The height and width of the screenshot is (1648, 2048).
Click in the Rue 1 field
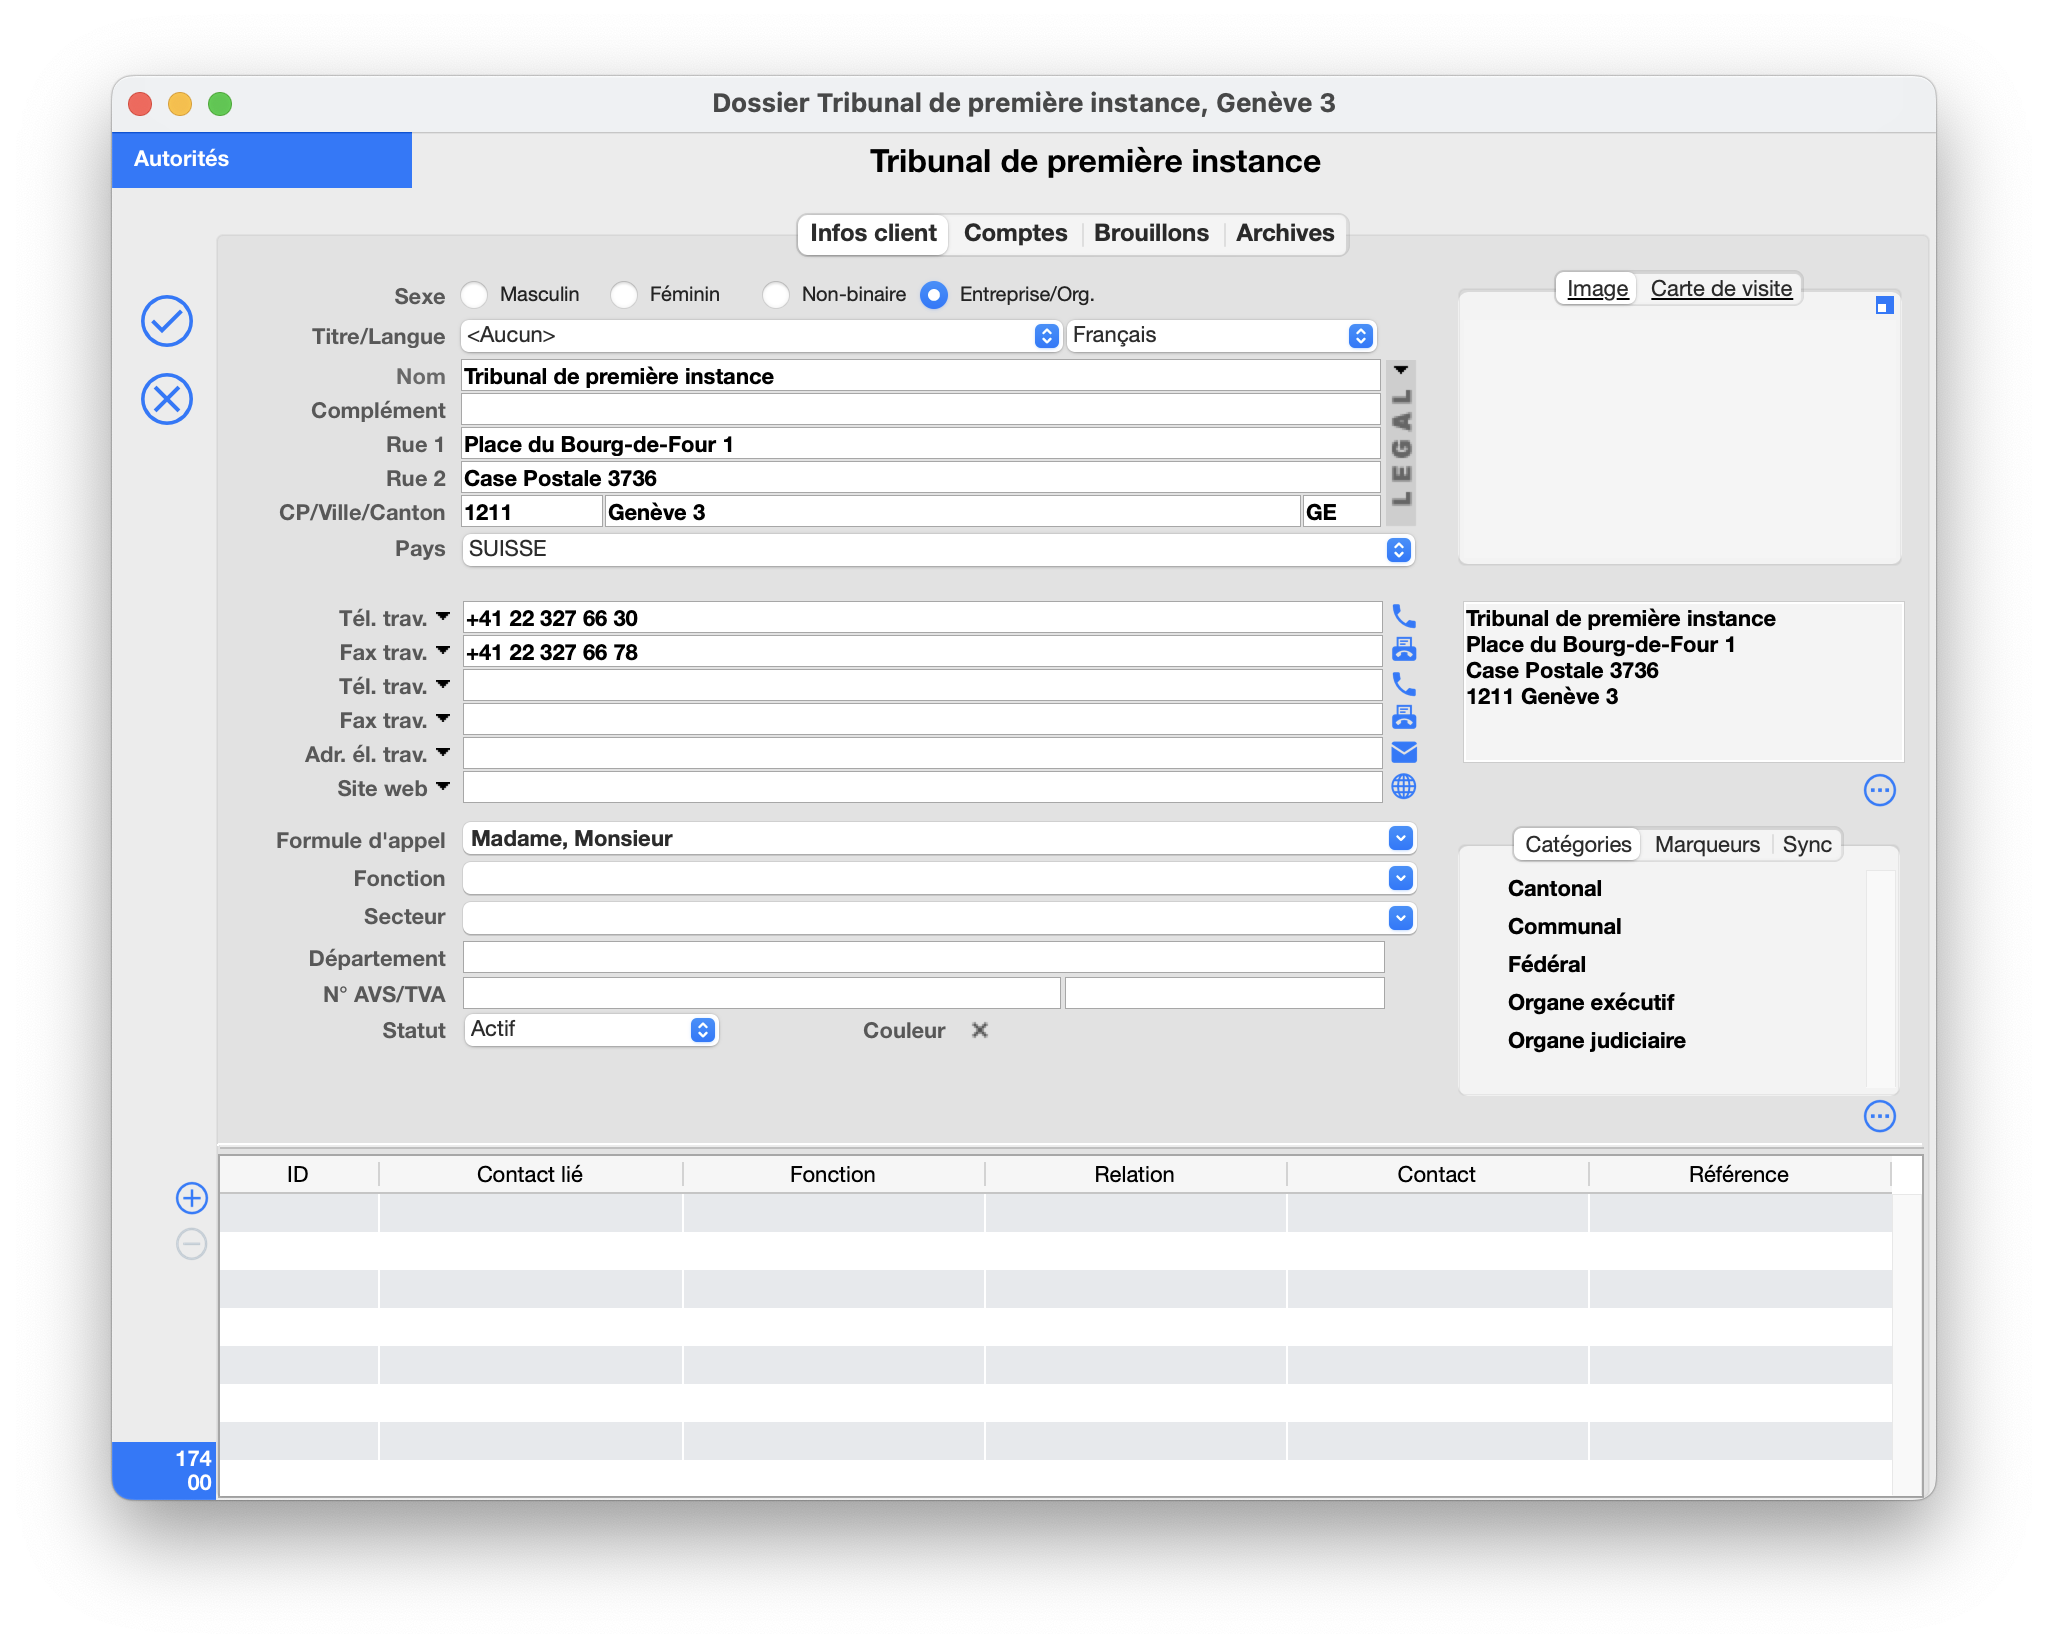point(921,444)
